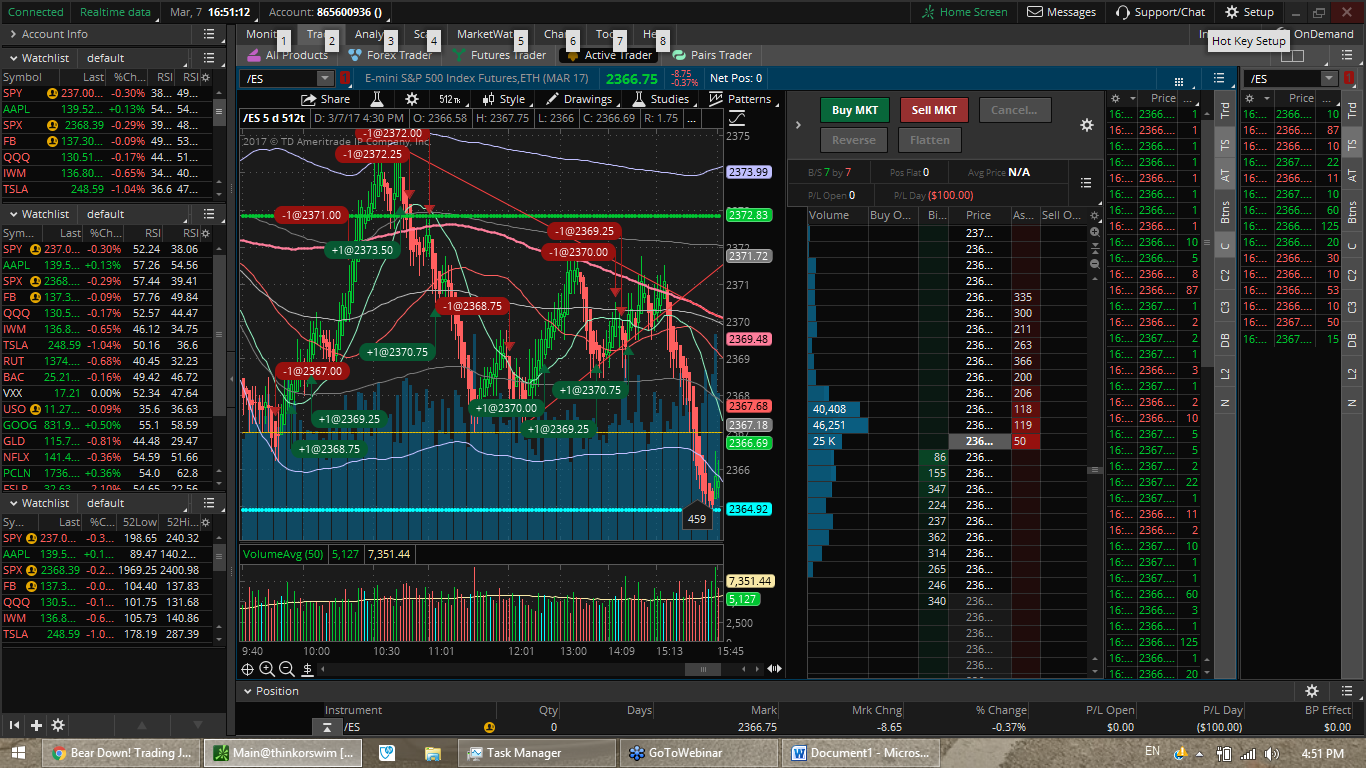
Task: Switch to Forex Trader sub-tab
Action: click(x=390, y=55)
